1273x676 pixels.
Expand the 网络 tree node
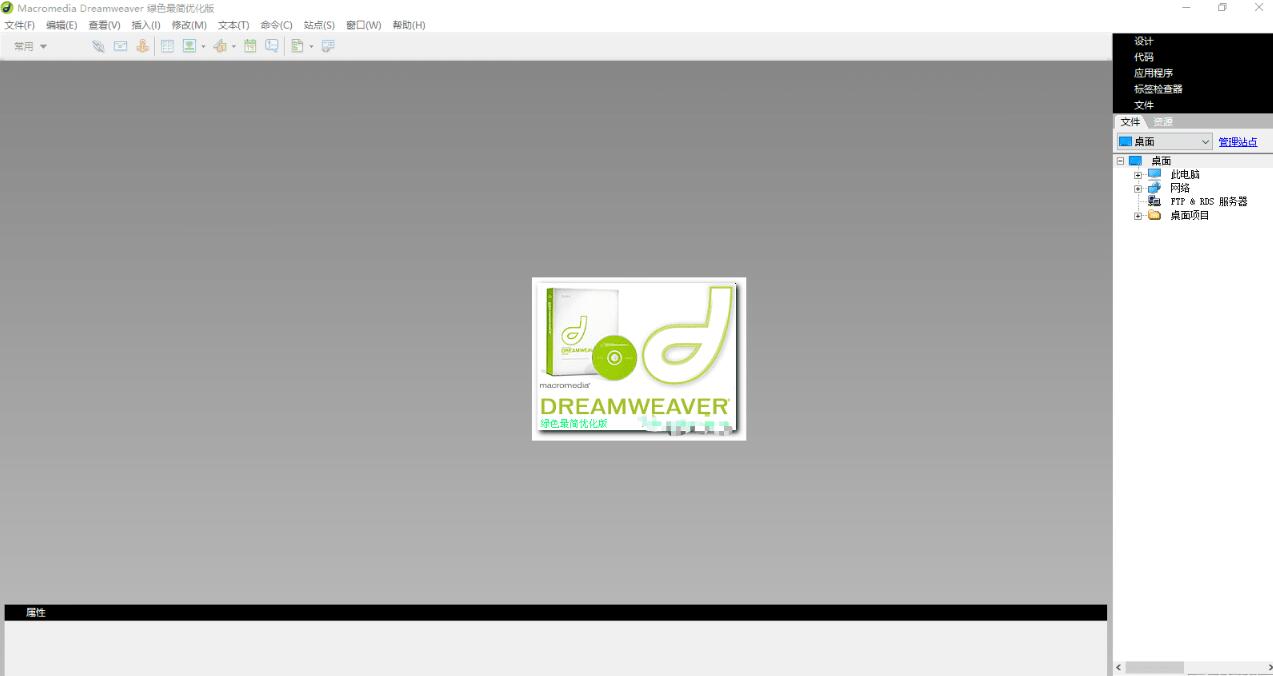pos(1138,188)
